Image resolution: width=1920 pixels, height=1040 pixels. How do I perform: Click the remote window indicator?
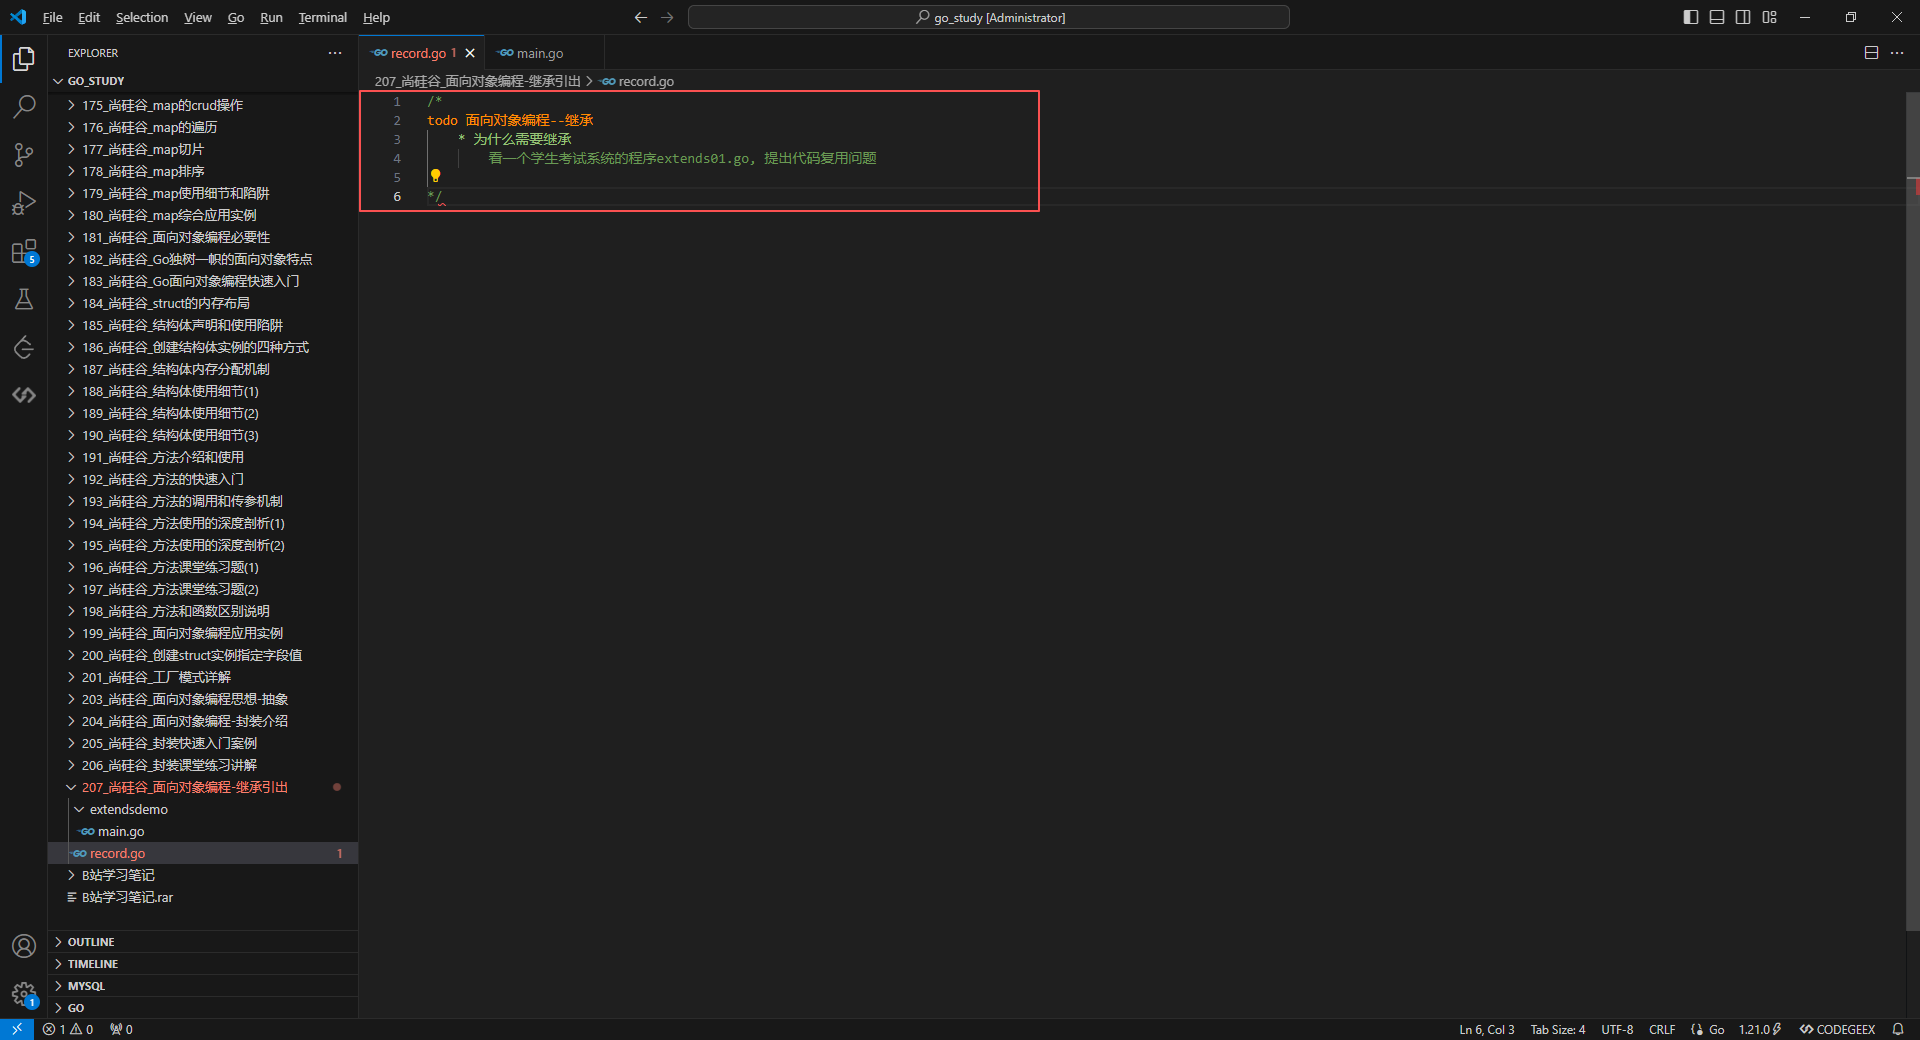coord(17,1029)
